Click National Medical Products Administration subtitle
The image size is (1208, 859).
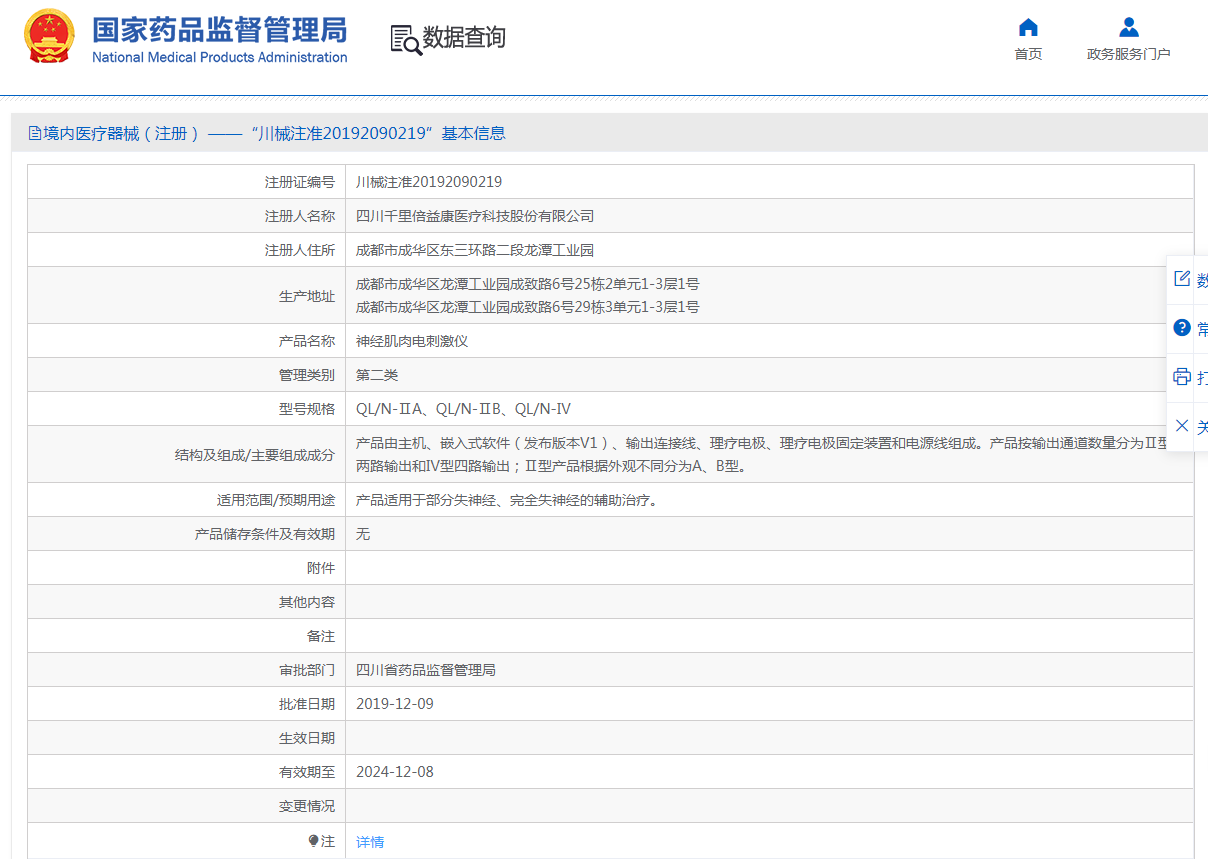[x=220, y=57]
